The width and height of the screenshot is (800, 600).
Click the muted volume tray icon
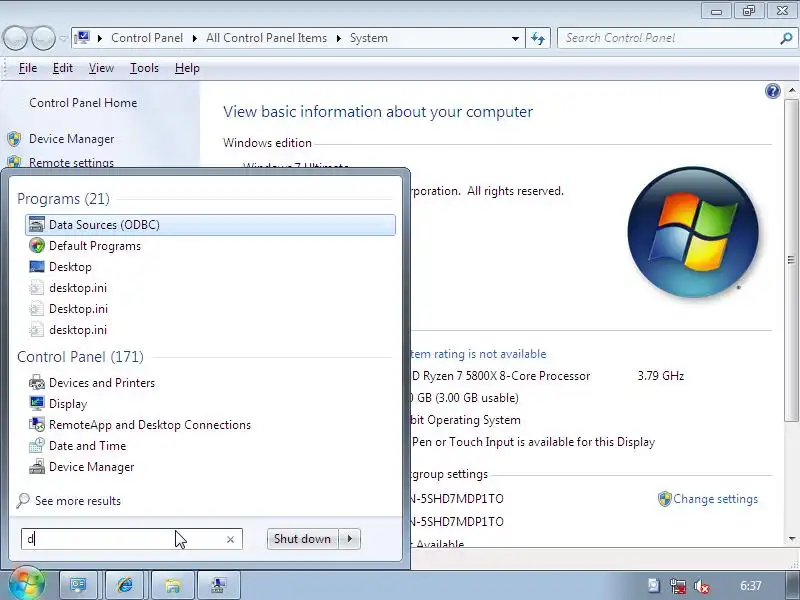click(x=702, y=586)
